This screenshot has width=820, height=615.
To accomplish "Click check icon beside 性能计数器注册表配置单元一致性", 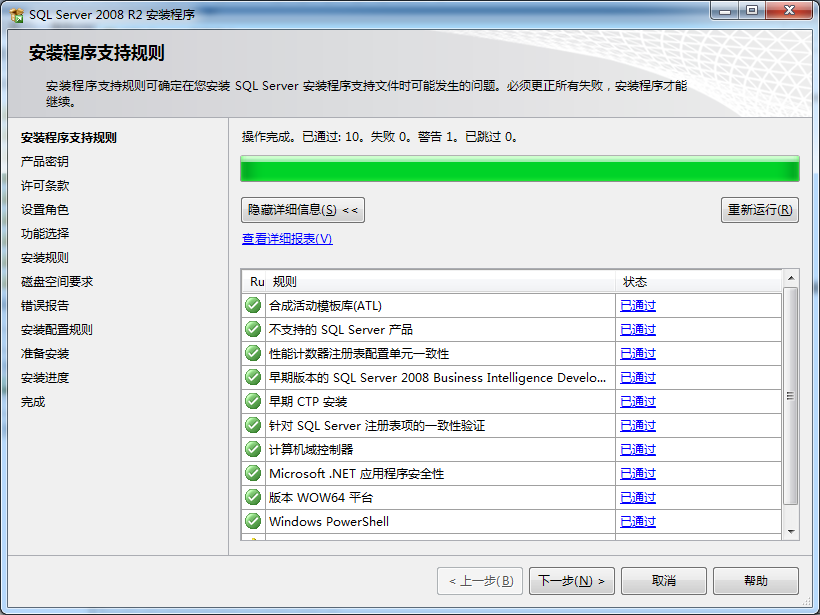I will tap(253, 353).
